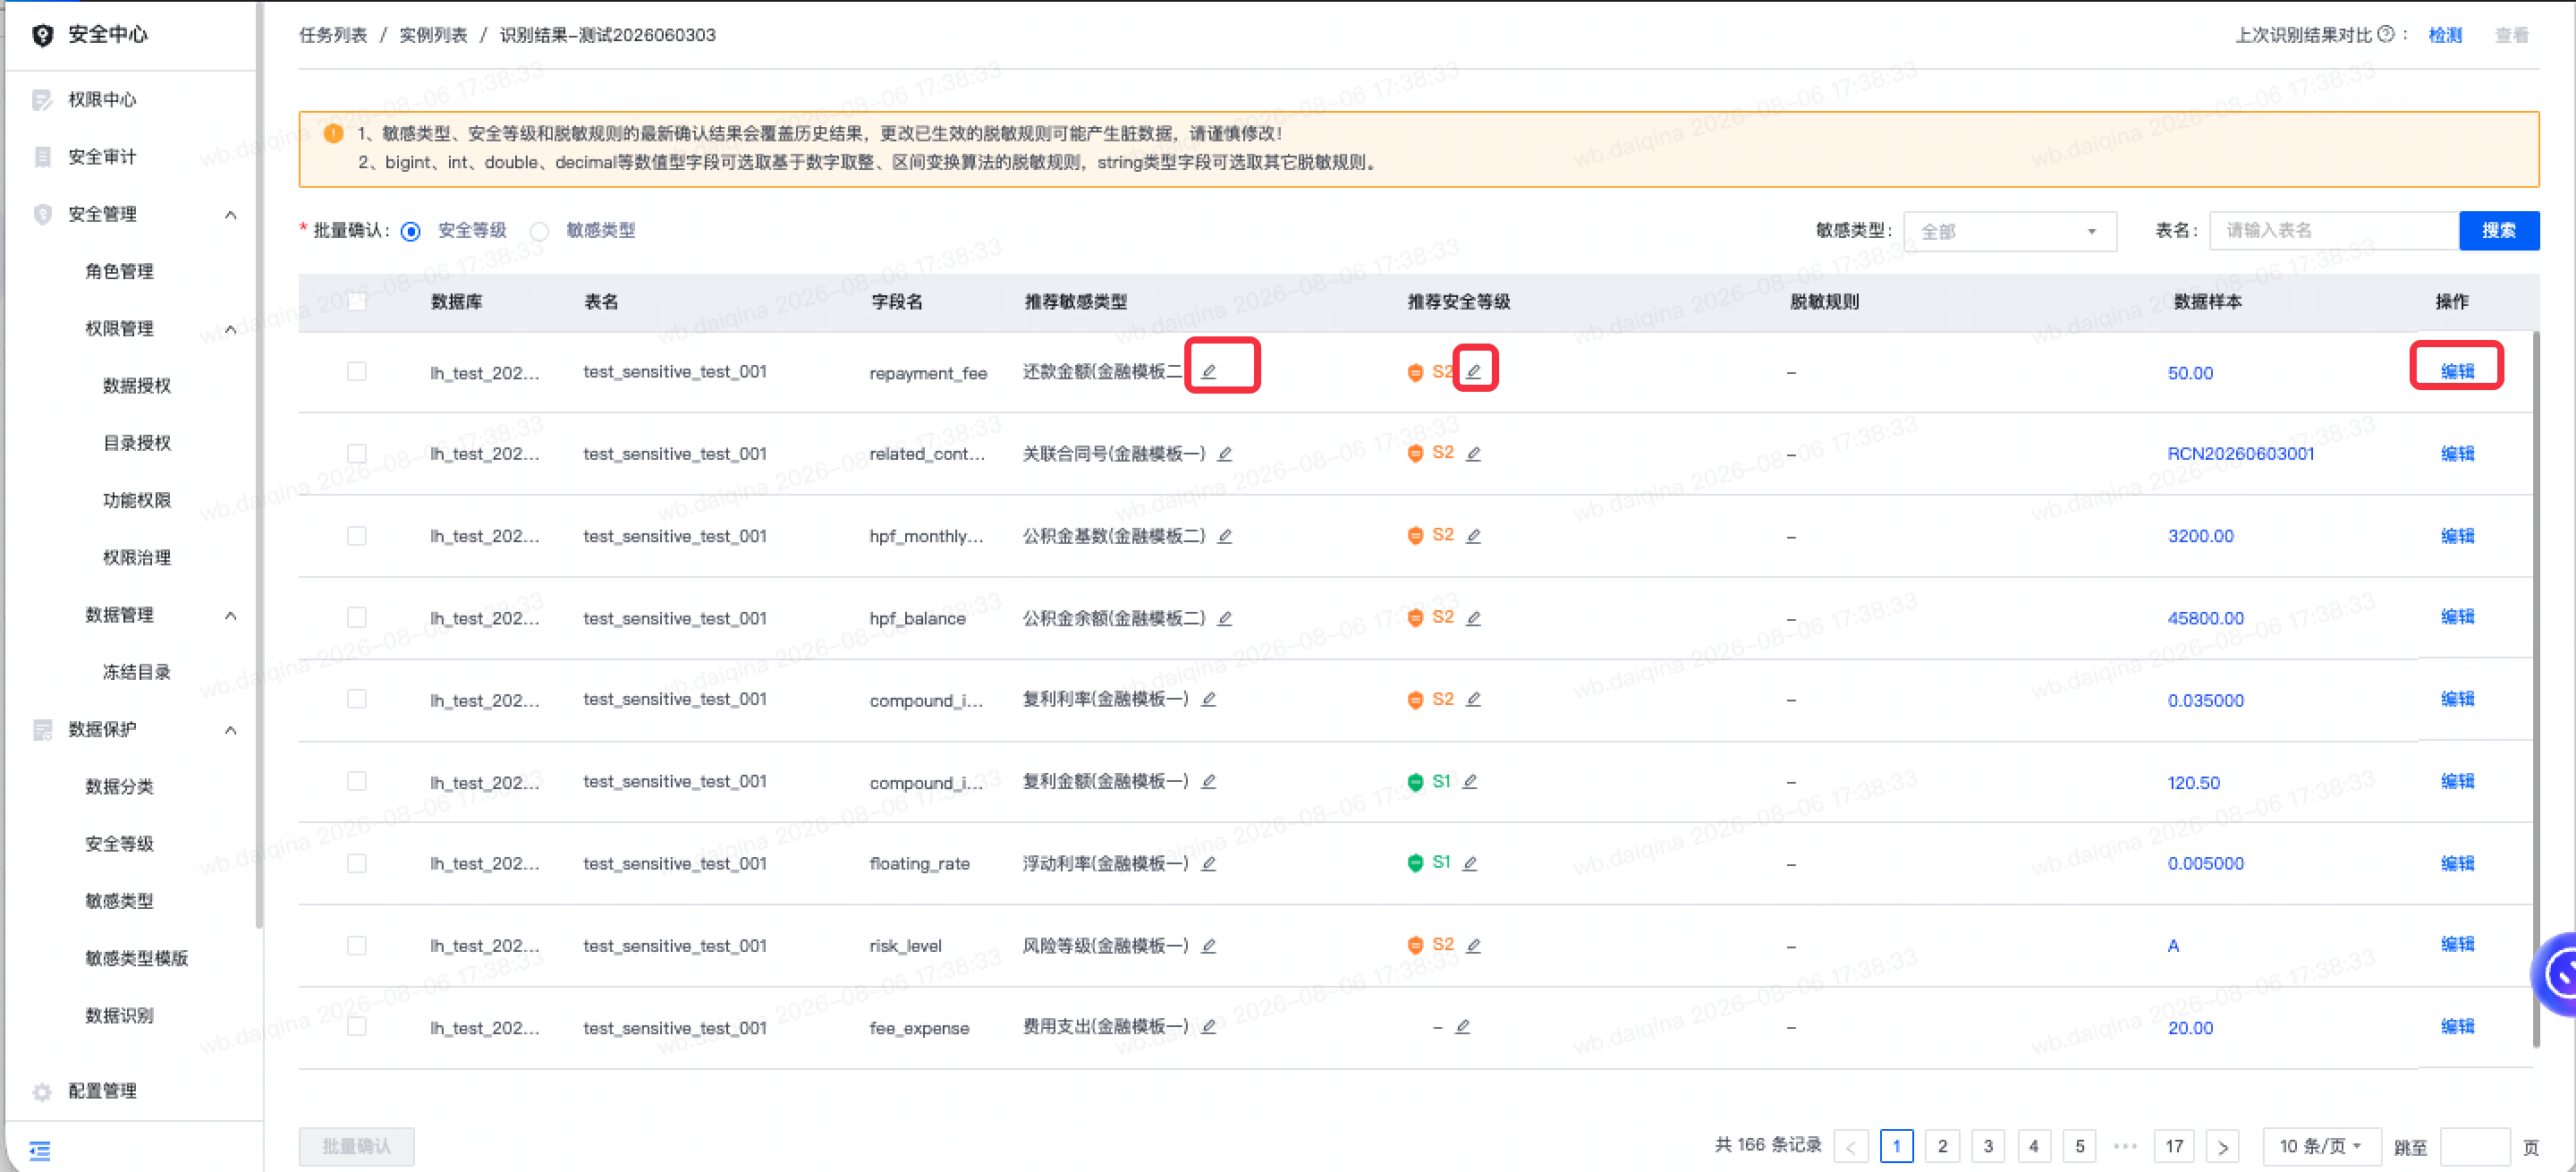Open the 10 条/页 page size dropdown
Image resolution: width=2576 pixels, height=1172 pixels.
point(2320,1145)
